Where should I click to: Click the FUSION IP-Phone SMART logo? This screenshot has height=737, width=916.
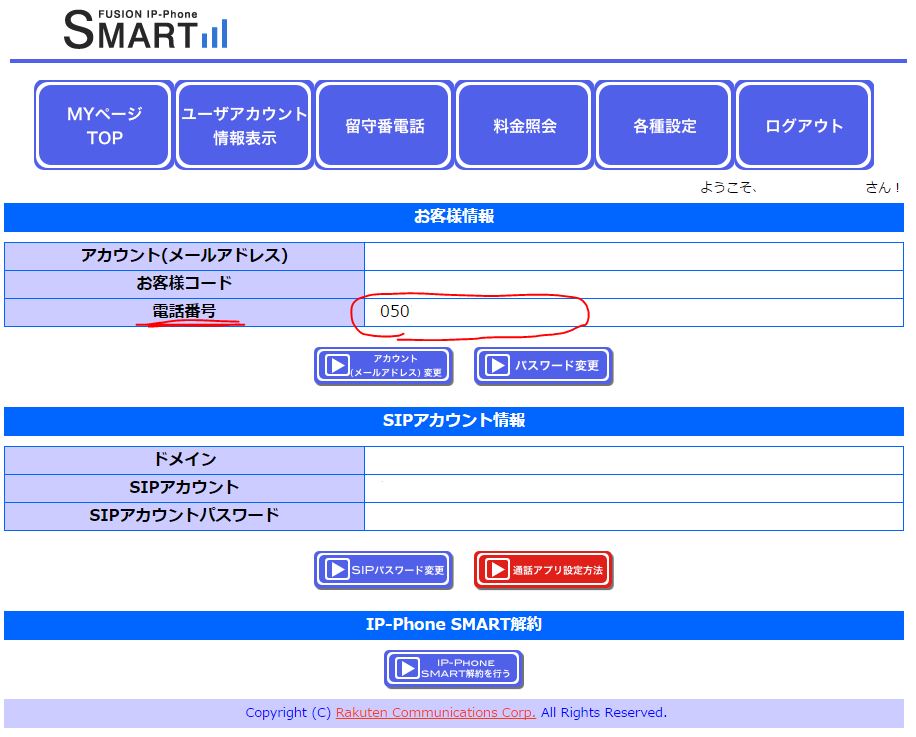tap(146, 29)
